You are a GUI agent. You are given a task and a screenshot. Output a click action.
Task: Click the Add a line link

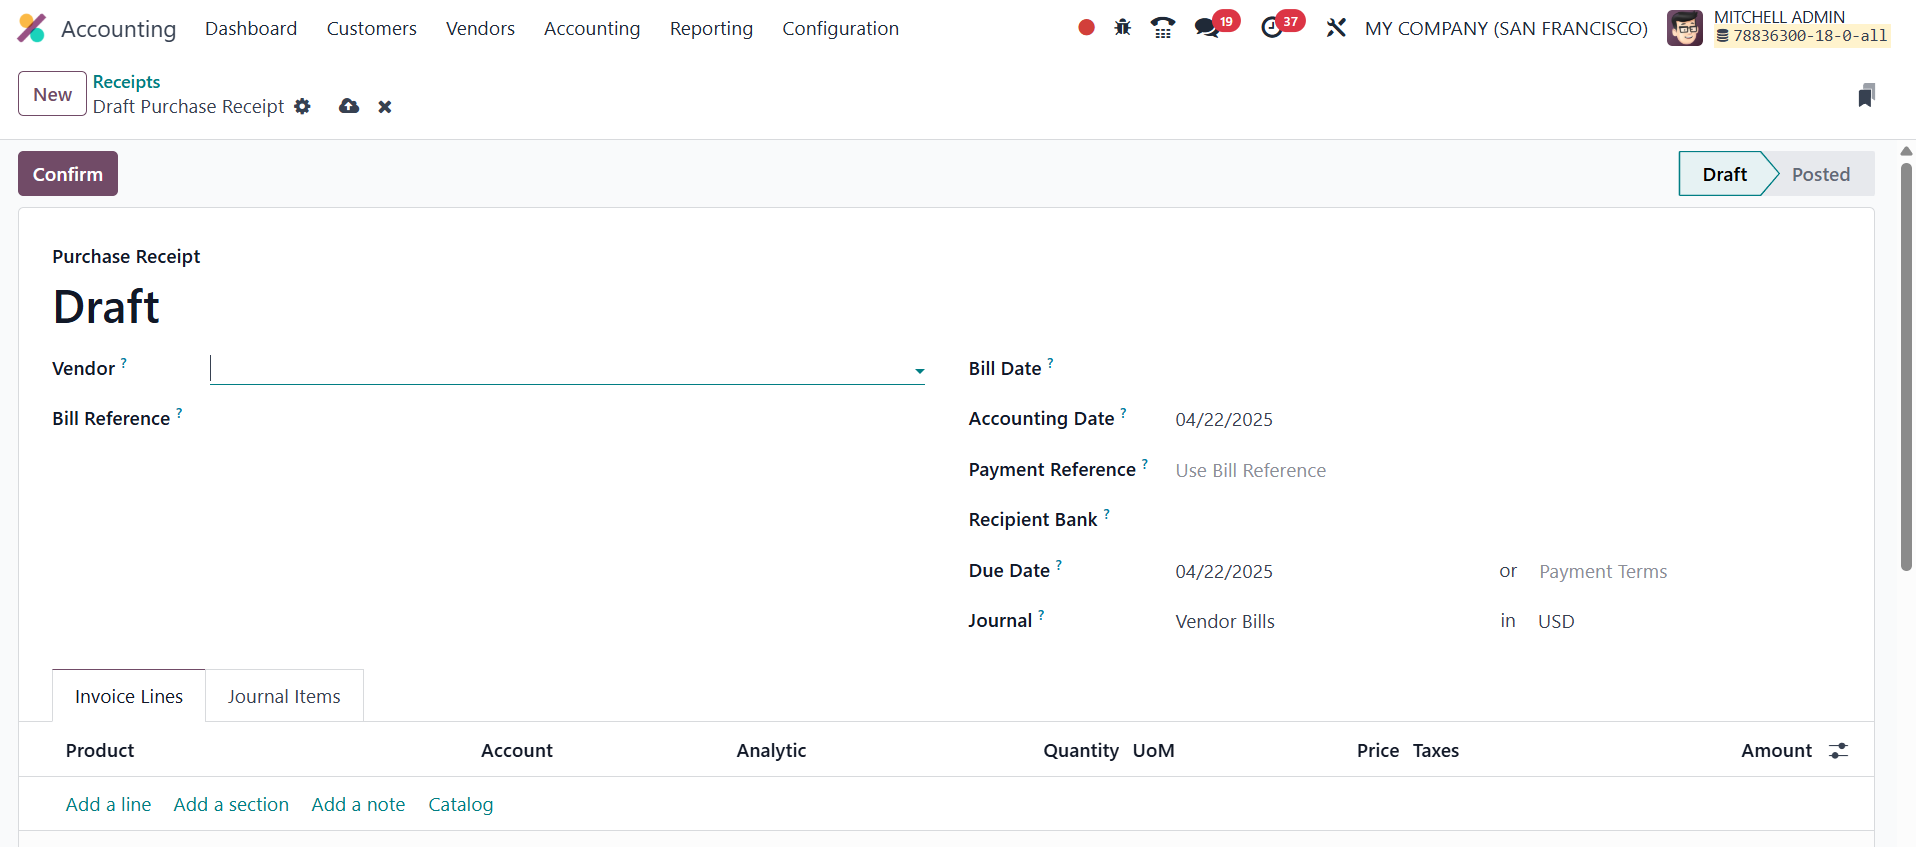108,805
